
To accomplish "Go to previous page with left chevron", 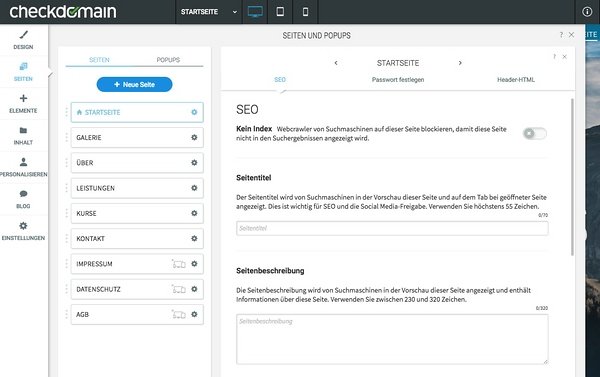I will point(336,63).
